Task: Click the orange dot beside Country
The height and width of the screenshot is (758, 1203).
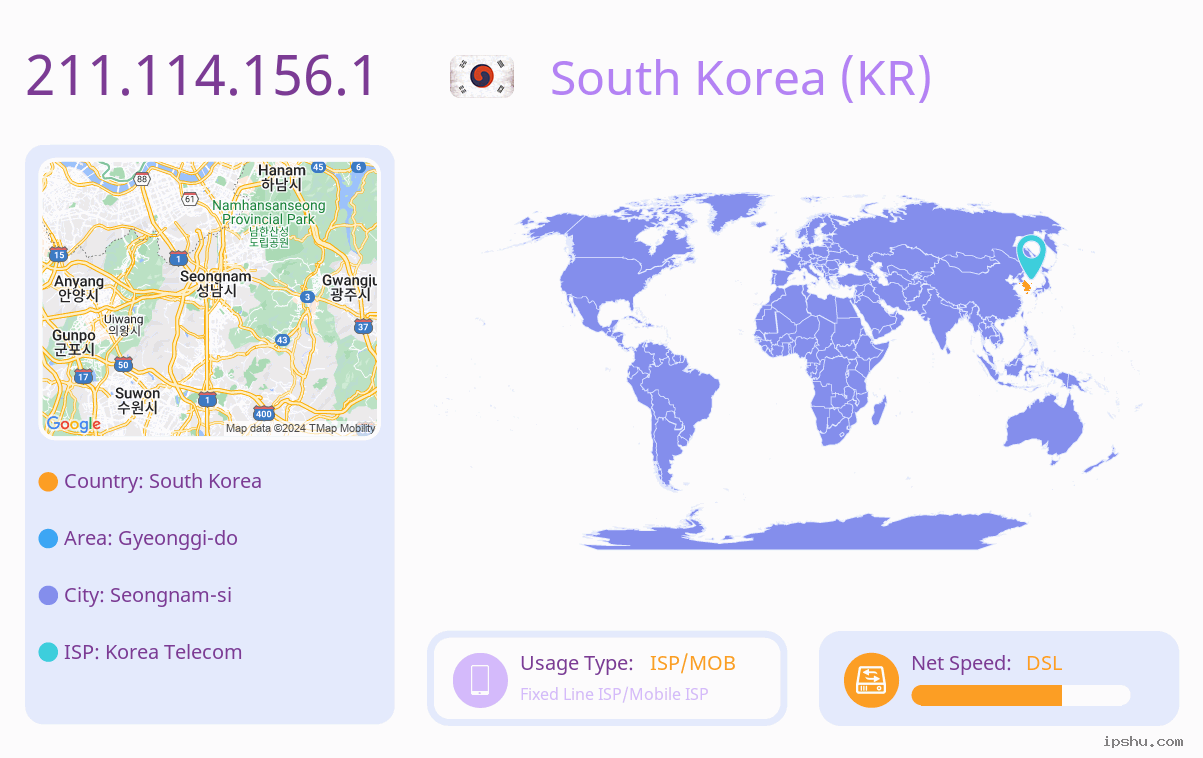Action: pos(48,482)
